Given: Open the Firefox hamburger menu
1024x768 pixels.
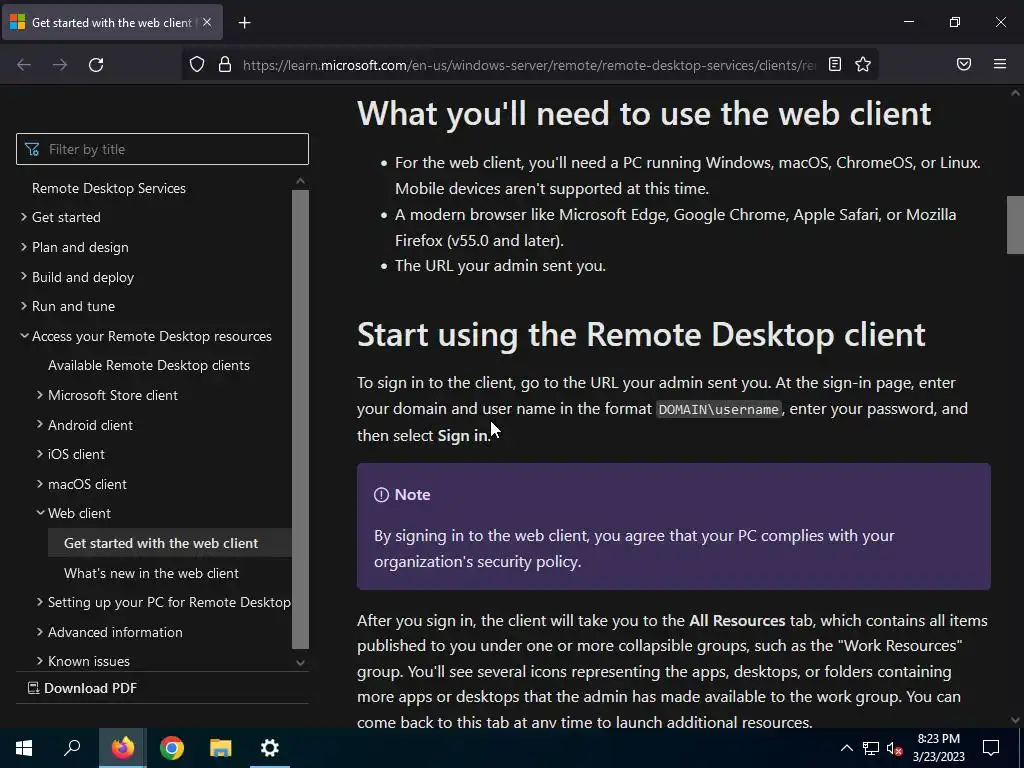Looking at the screenshot, I should coord(1000,64).
